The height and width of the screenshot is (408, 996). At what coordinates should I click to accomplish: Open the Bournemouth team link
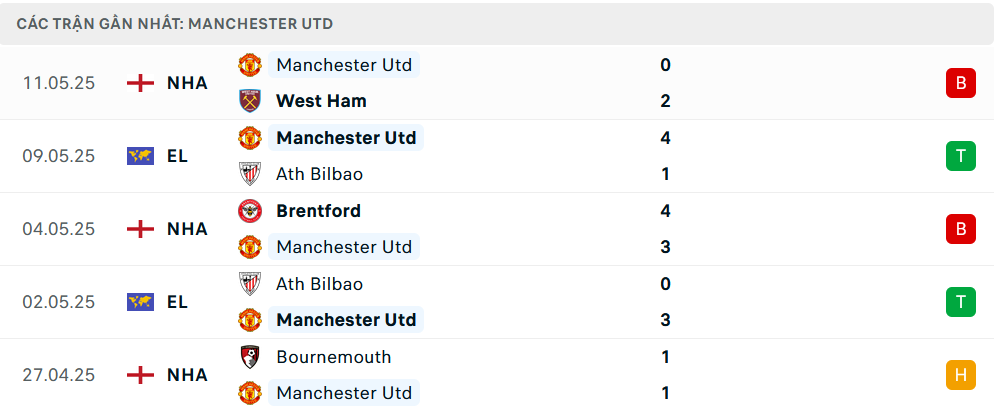[333, 357]
